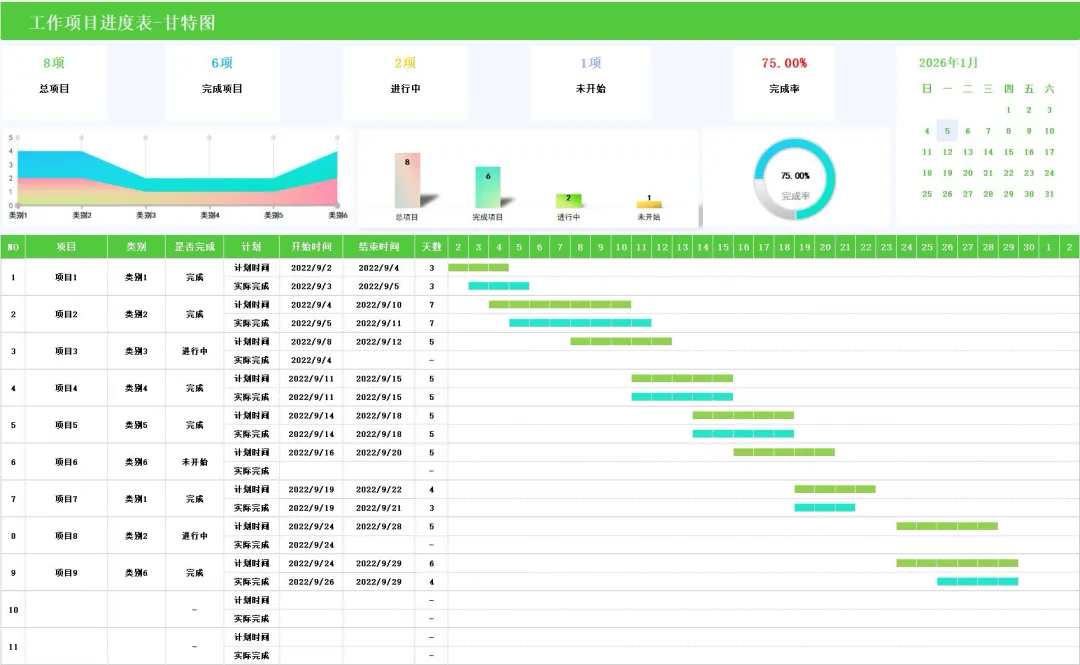Select 项目6's green planned Gantt bar
Viewport: 1080px width, 665px height.
point(784,452)
